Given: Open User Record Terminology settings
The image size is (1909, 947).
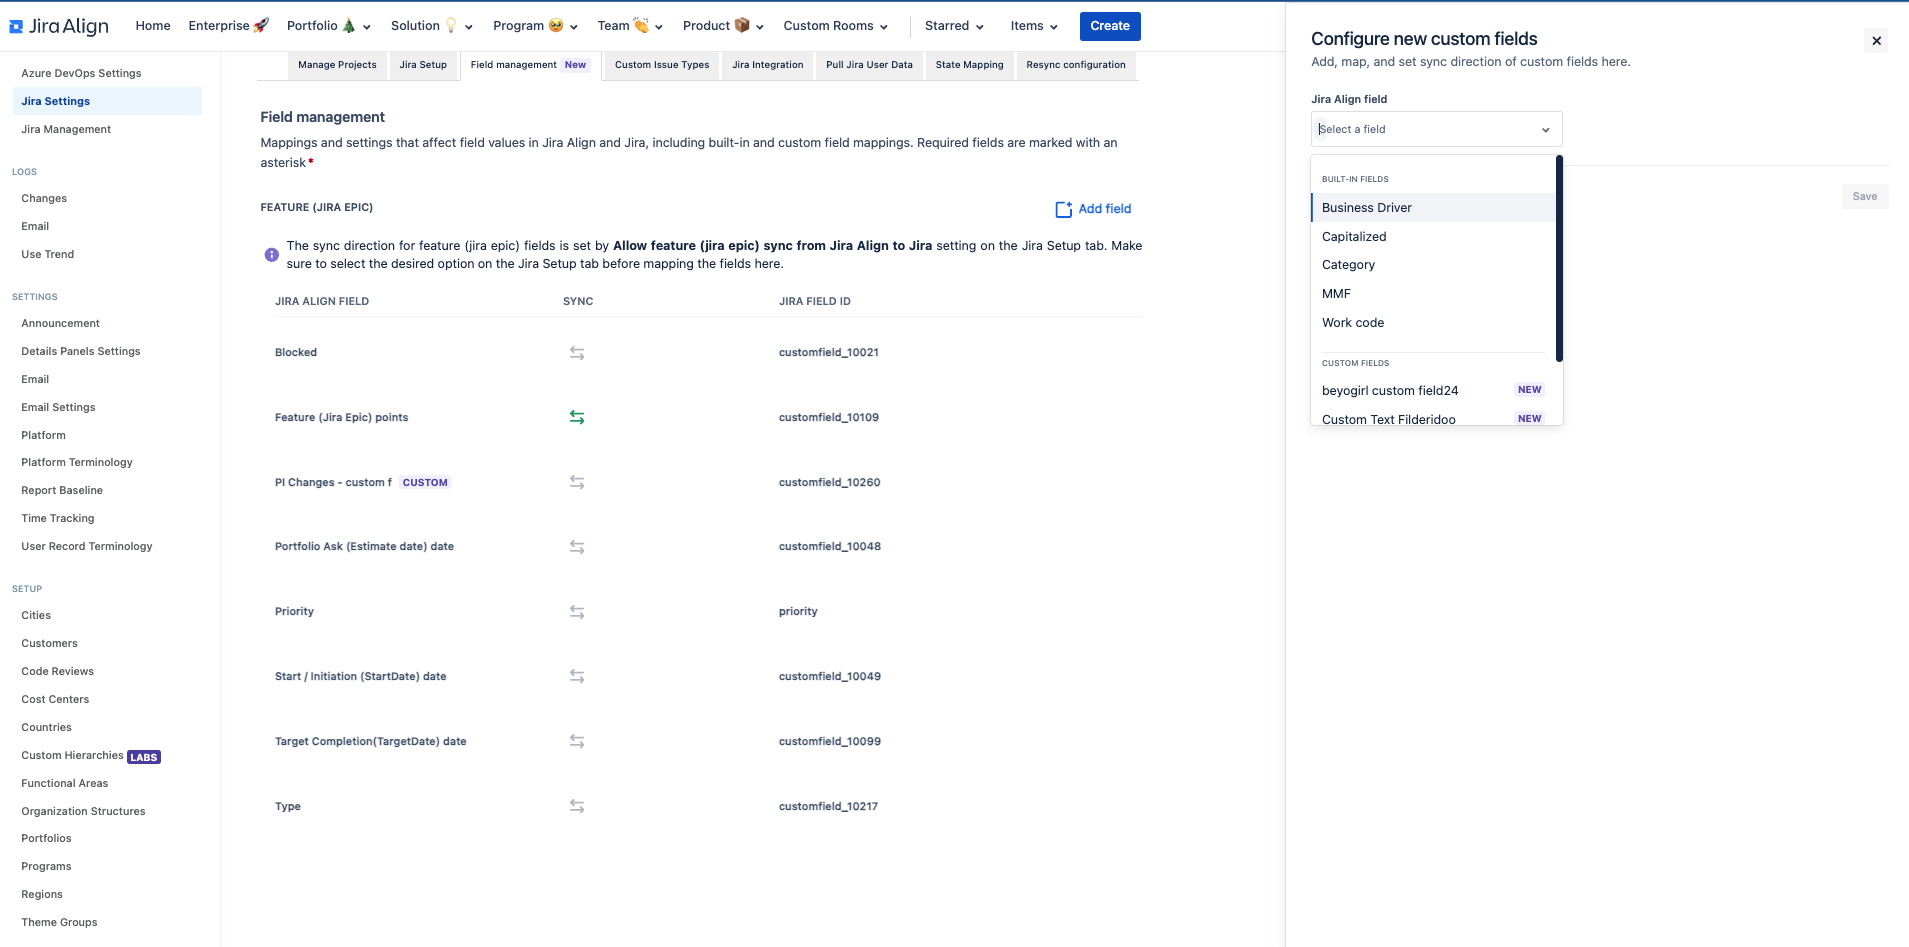Looking at the screenshot, I should coord(87,546).
